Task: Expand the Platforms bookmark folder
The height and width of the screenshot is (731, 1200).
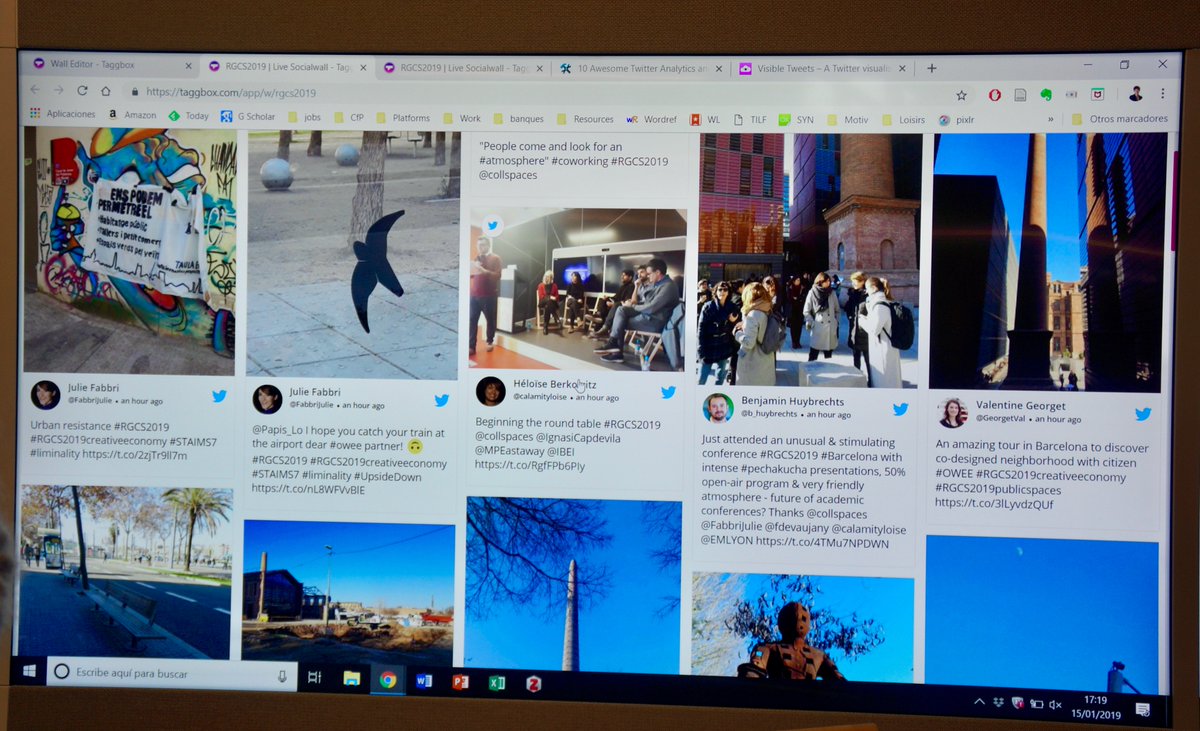Action: pos(402,118)
